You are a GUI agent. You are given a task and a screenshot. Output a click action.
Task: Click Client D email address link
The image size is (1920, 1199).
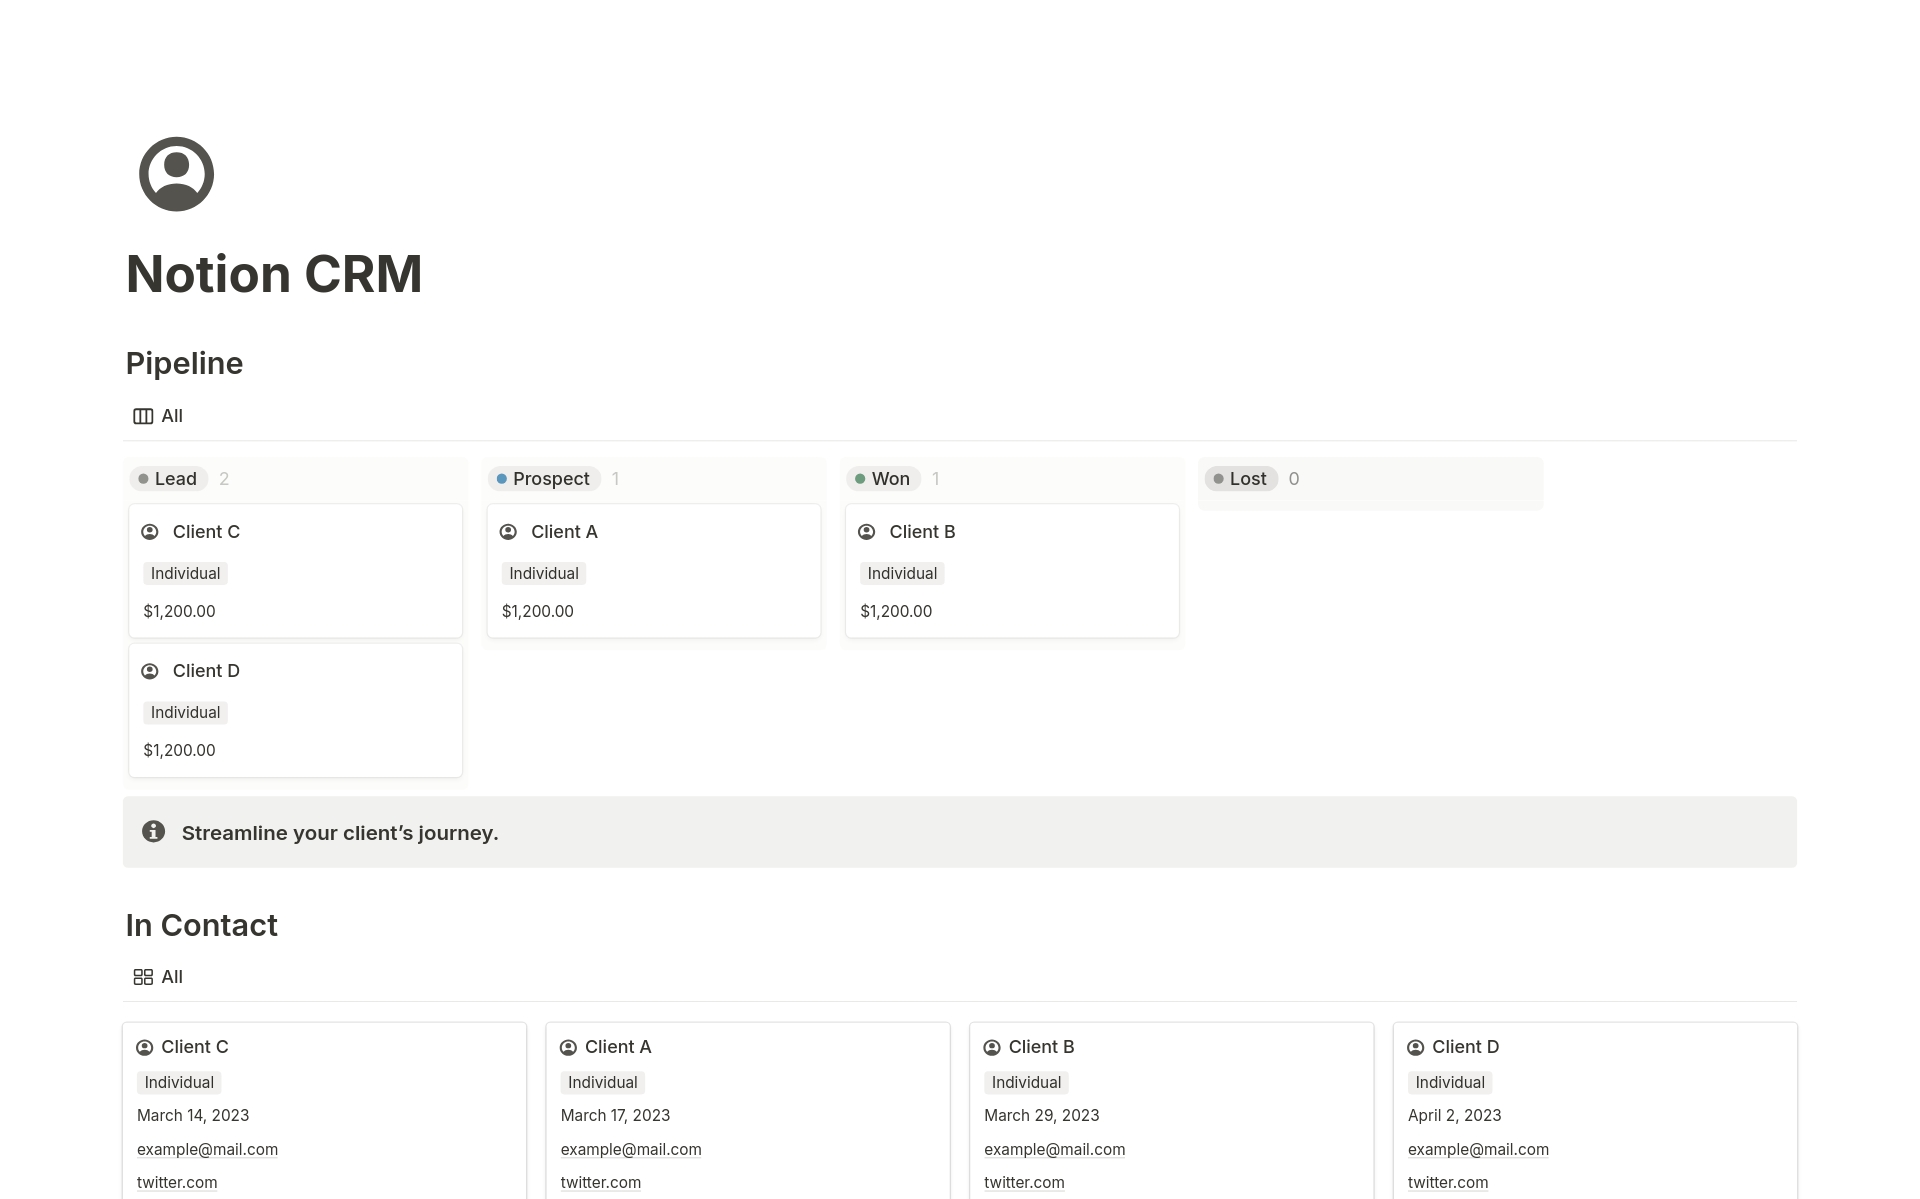1478,1148
